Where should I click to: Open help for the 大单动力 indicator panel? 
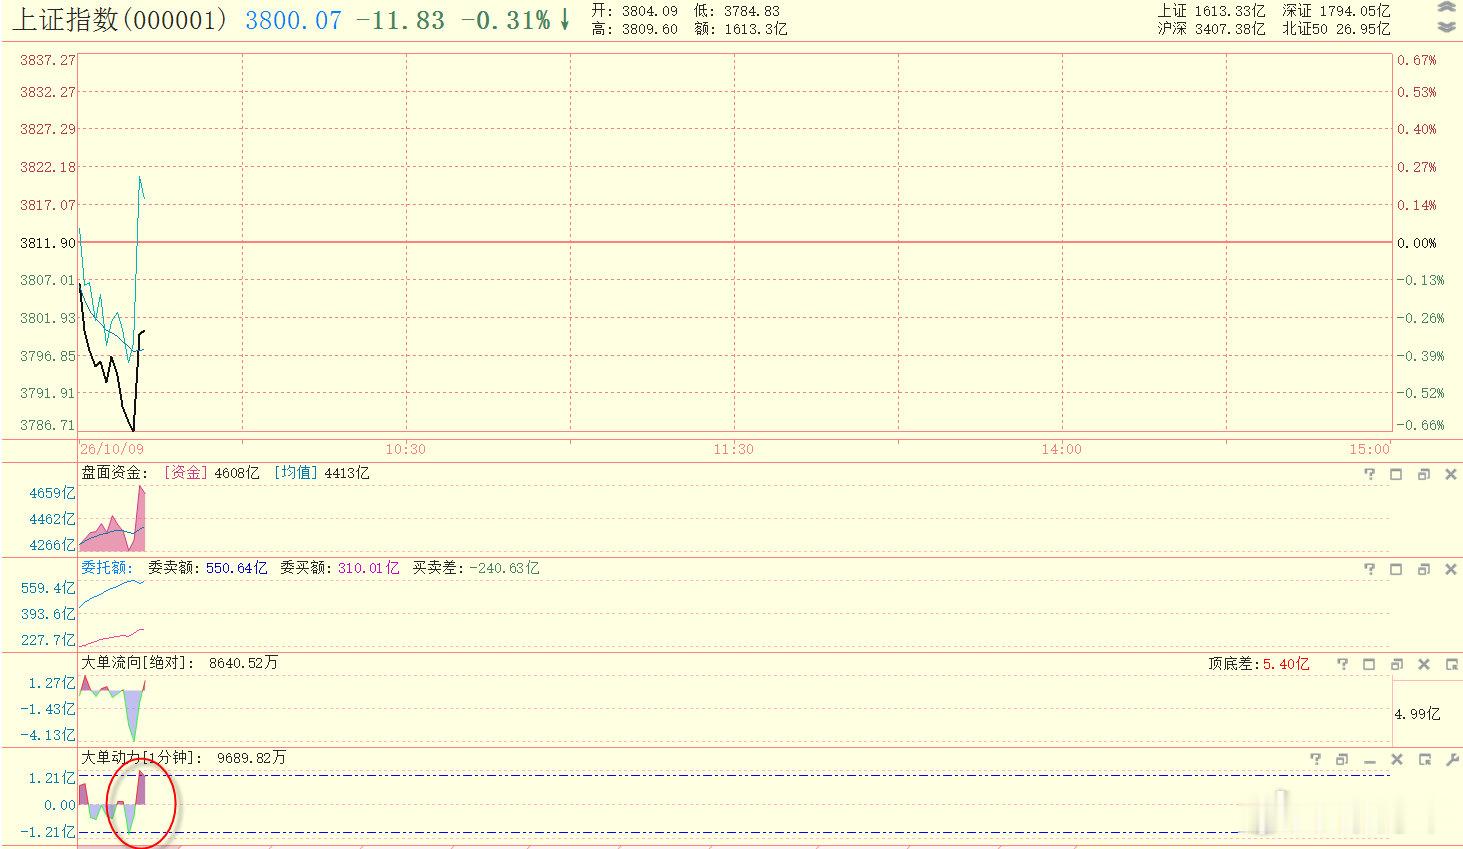[x=1316, y=760]
